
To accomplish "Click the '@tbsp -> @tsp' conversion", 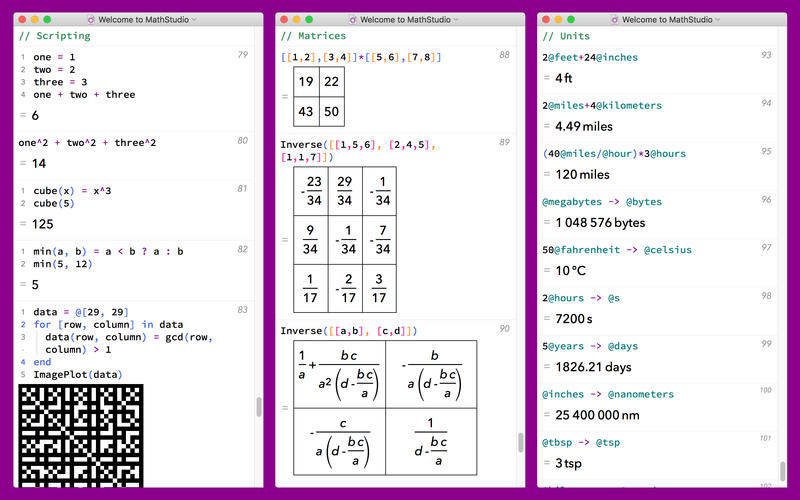I will [x=581, y=443].
